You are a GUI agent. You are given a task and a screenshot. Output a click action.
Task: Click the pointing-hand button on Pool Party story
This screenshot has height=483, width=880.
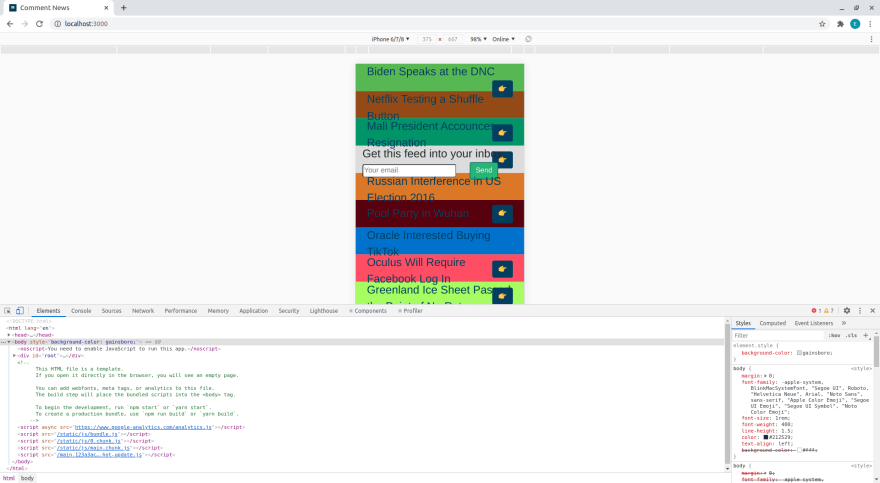tap(502, 214)
